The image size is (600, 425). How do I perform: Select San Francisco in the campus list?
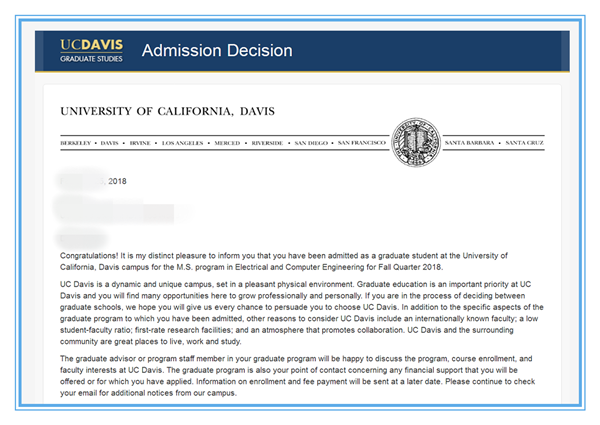(x=361, y=143)
